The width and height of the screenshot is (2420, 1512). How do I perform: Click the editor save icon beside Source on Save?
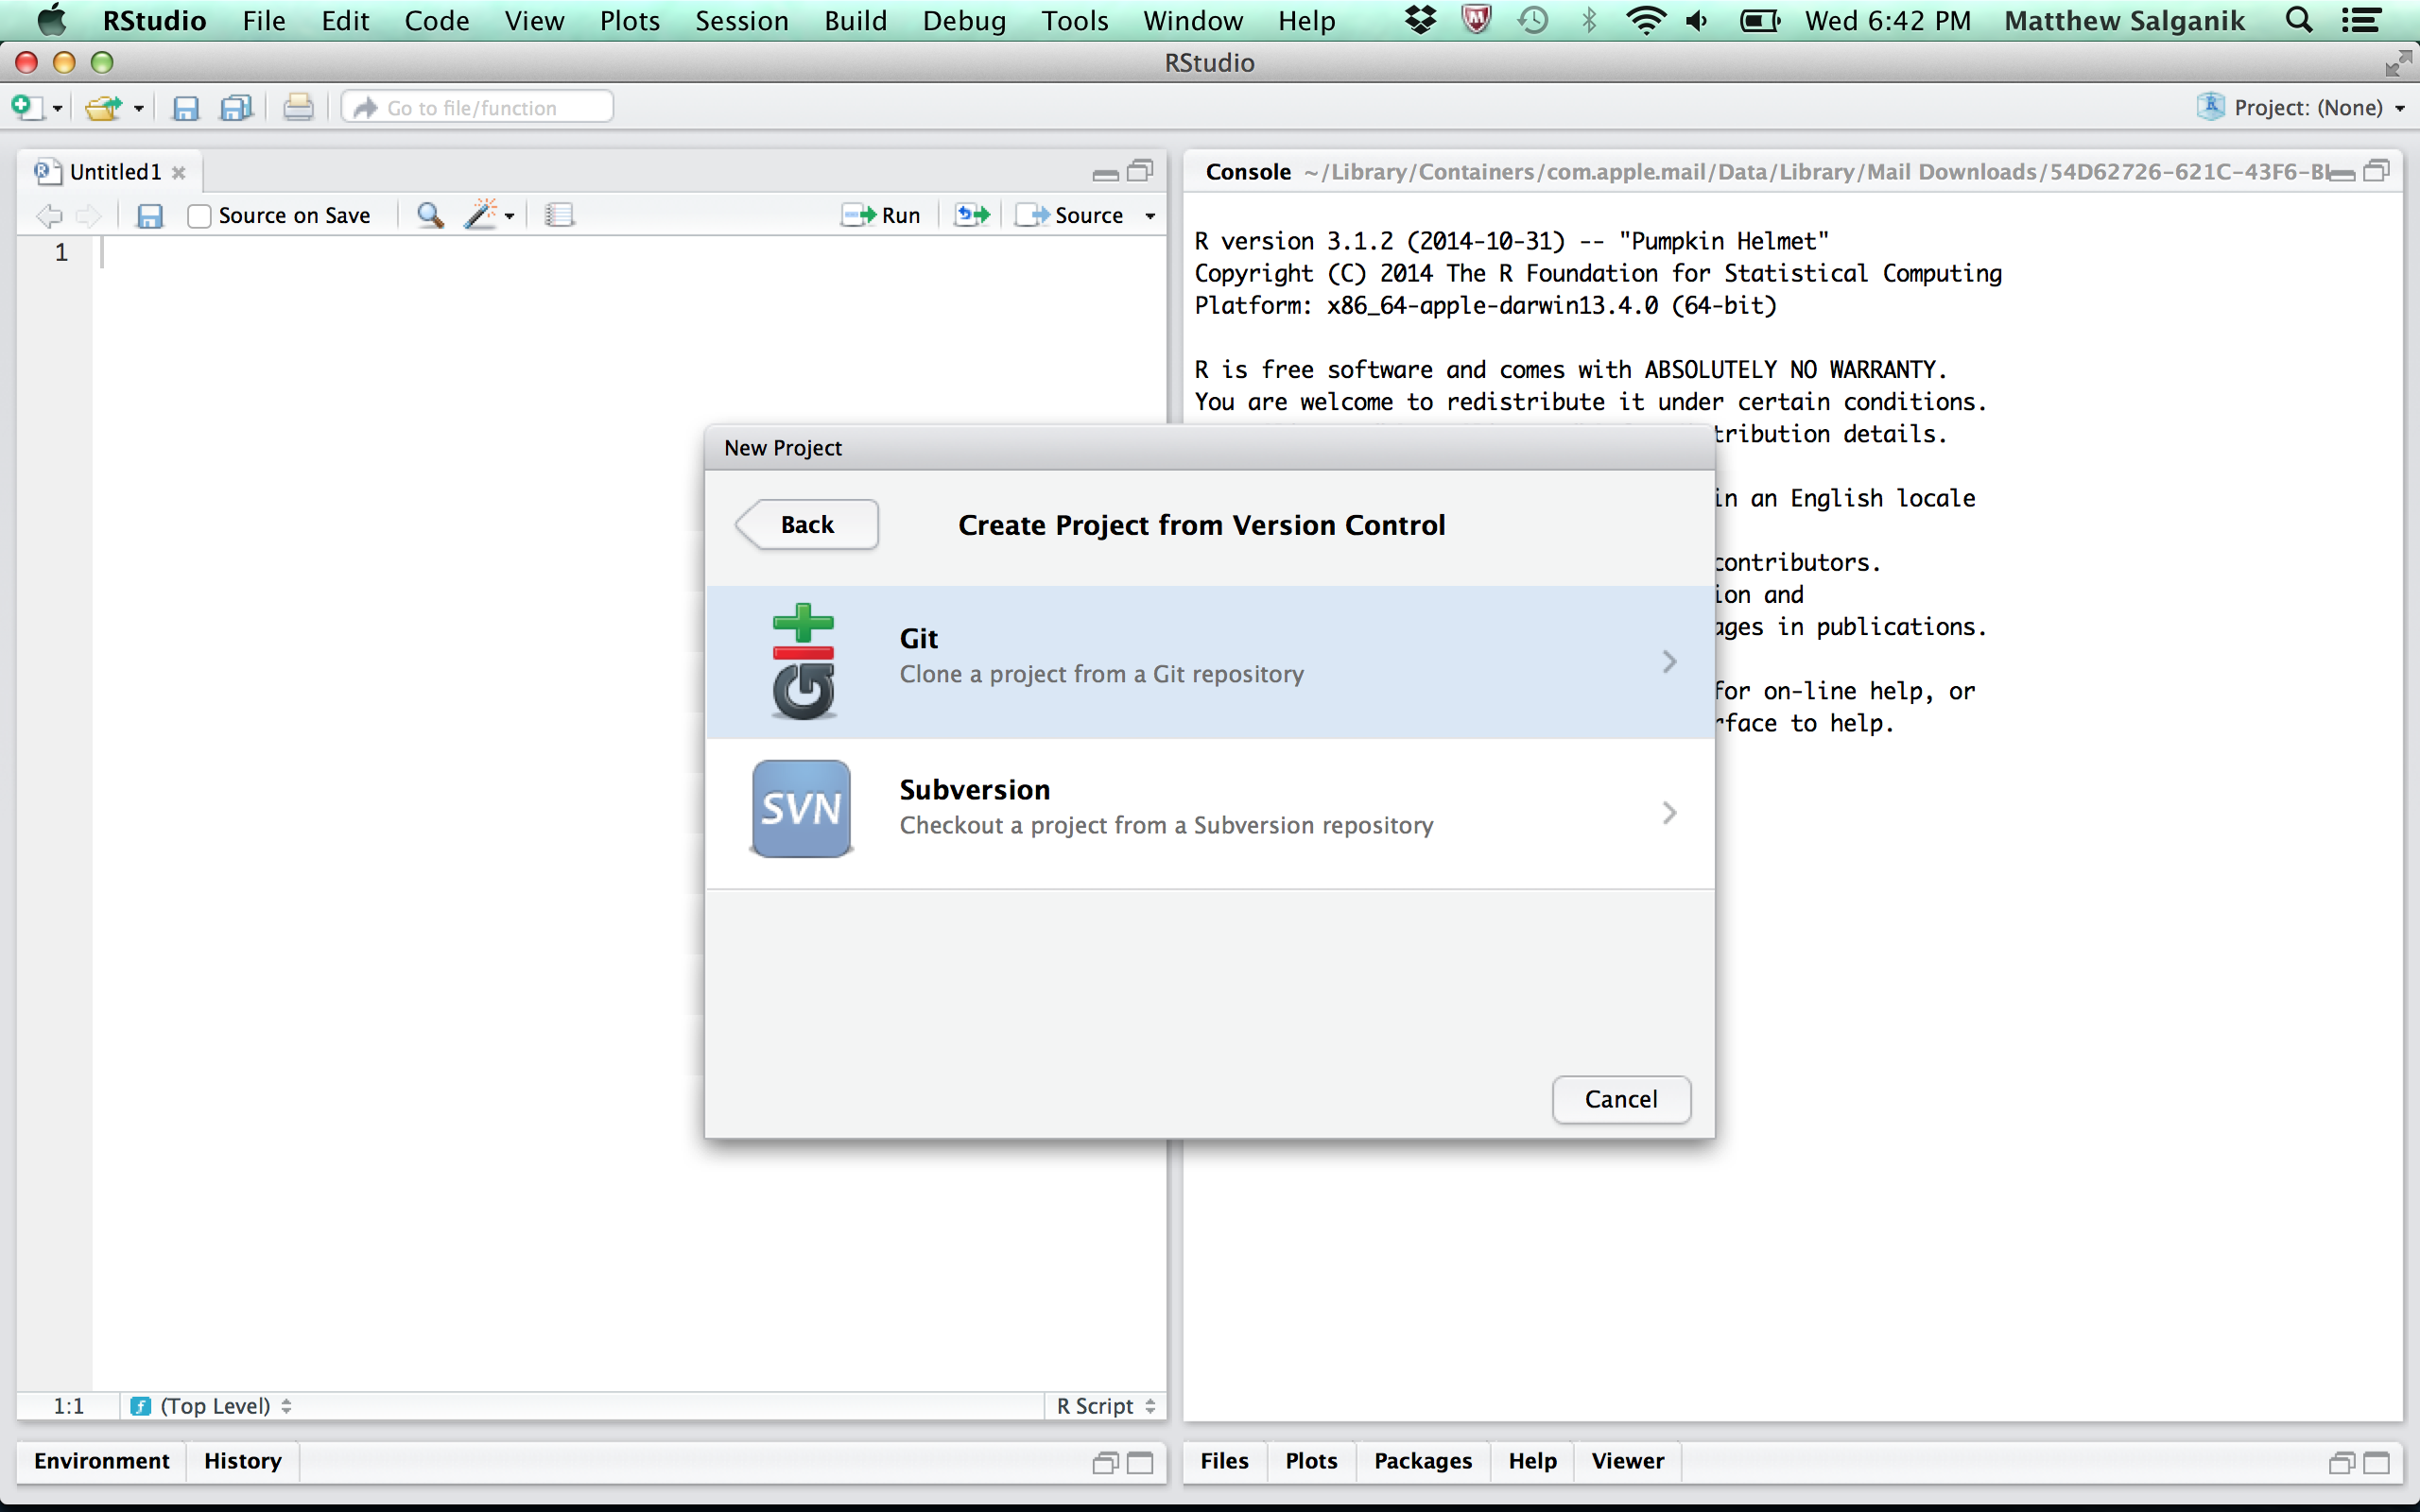pyautogui.click(x=150, y=215)
